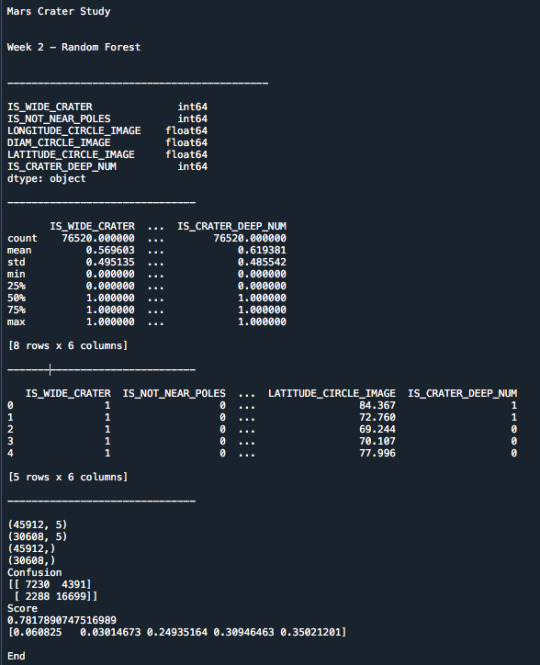The width and height of the screenshot is (540, 665).
Task: Click the '75%' row label
Action: 16,310
